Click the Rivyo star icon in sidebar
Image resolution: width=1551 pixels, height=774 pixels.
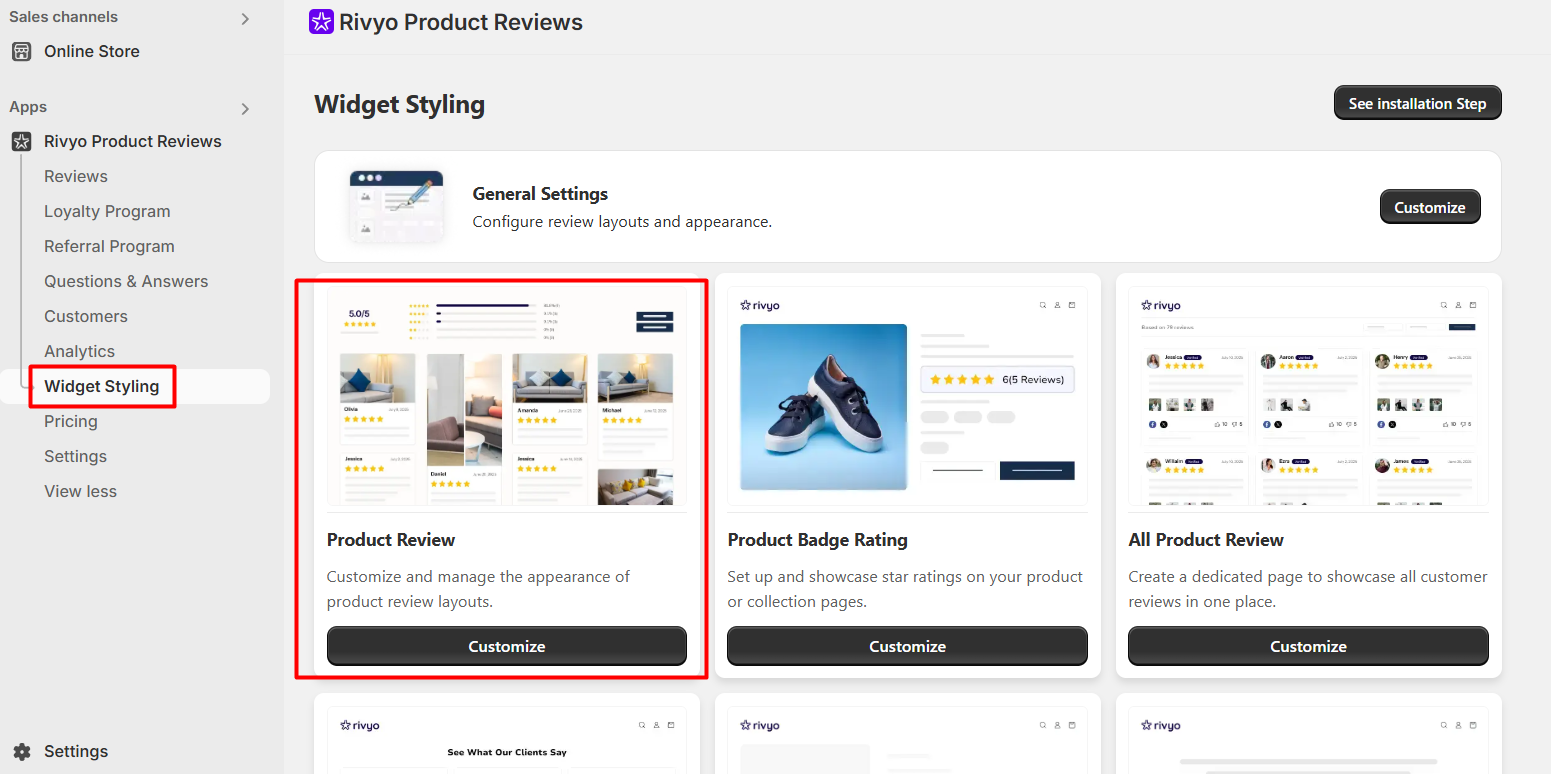point(21,141)
